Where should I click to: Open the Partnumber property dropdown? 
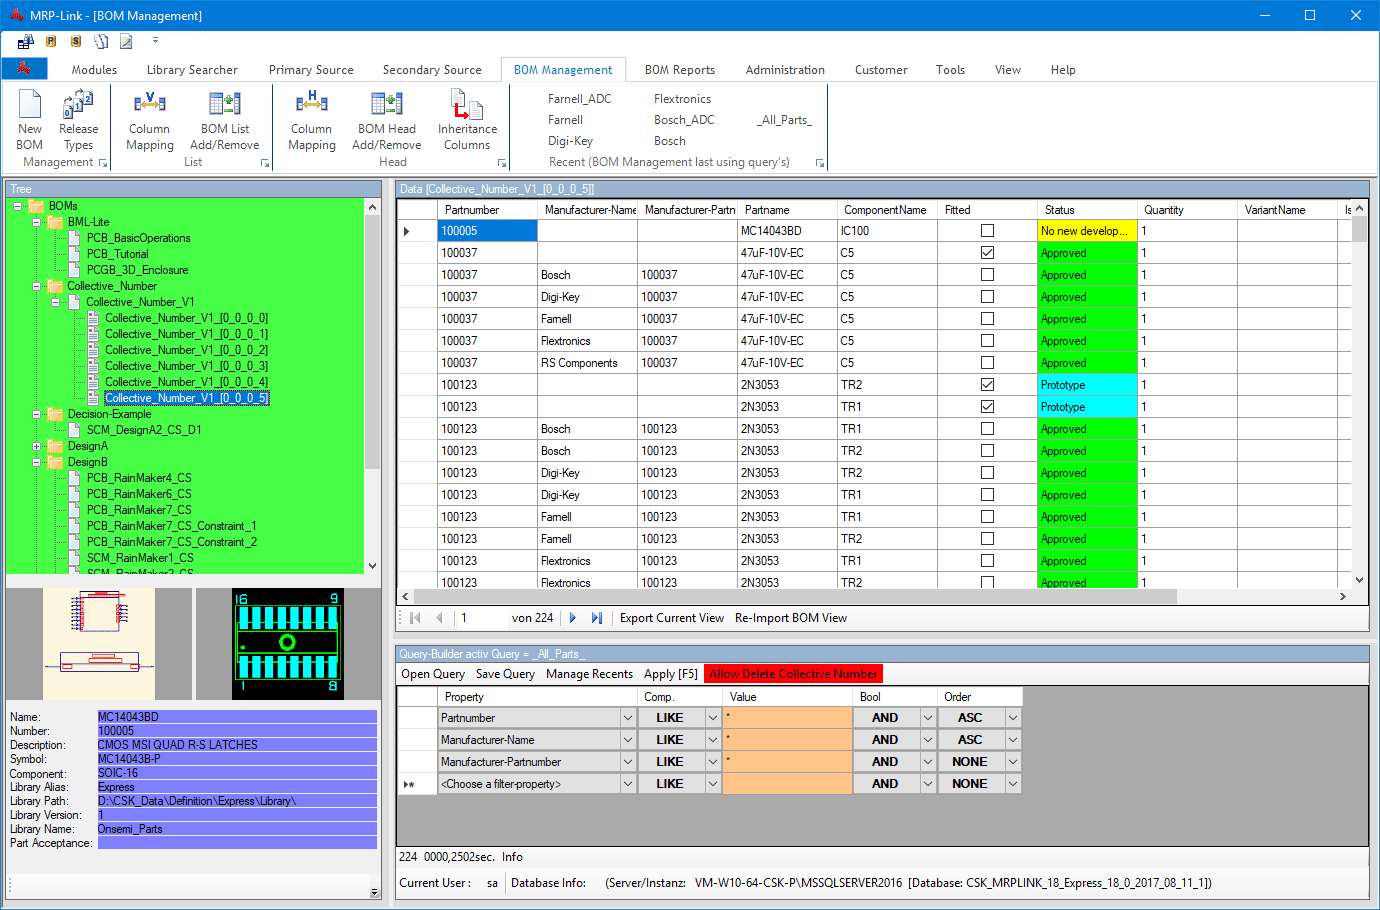(x=628, y=718)
